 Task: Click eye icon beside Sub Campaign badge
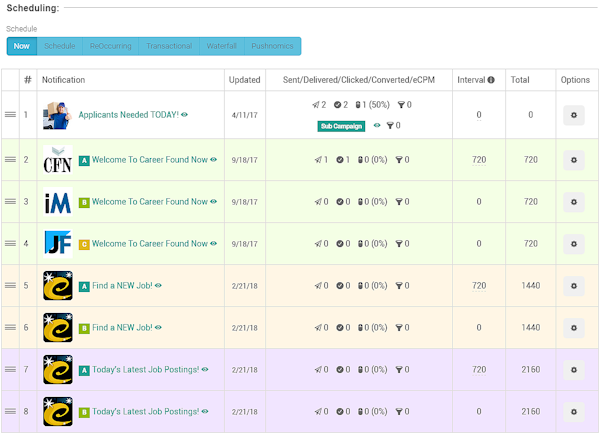point(377,125)
